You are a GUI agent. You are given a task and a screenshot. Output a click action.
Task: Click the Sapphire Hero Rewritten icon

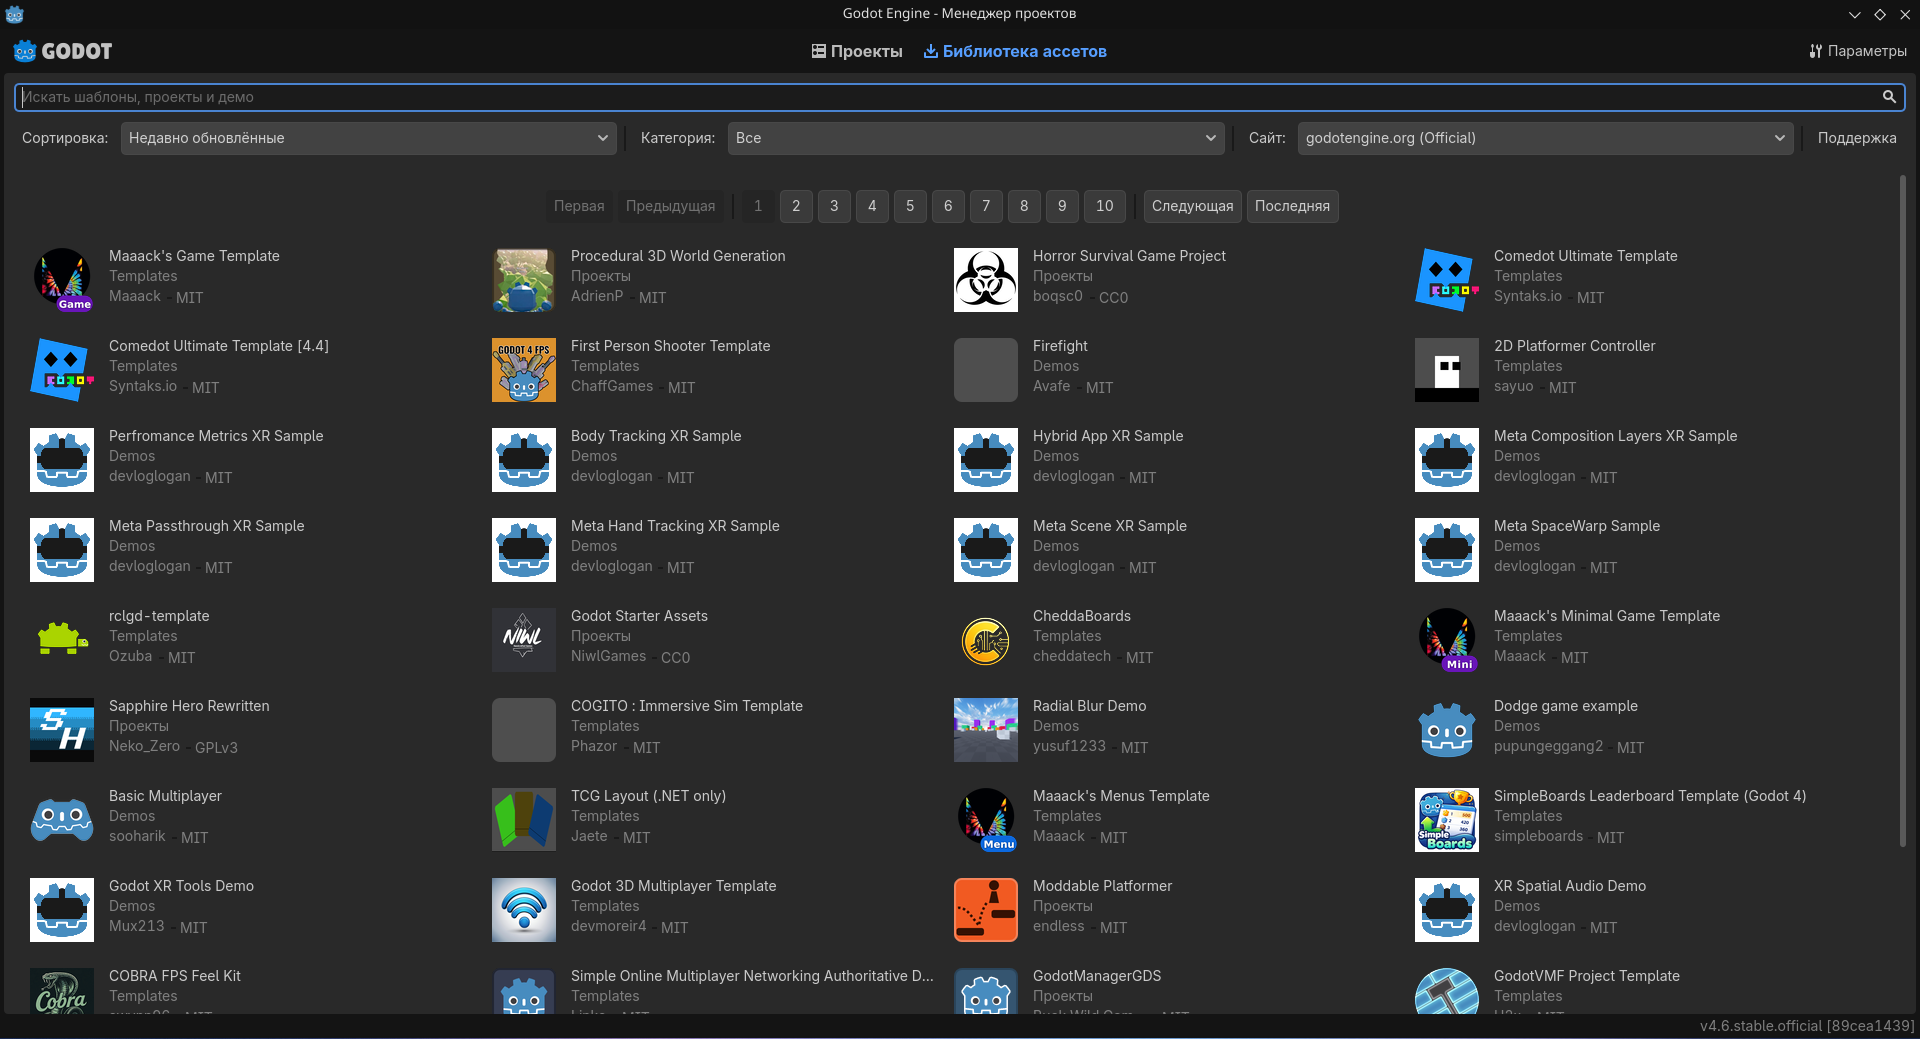(x=62, y=730)
